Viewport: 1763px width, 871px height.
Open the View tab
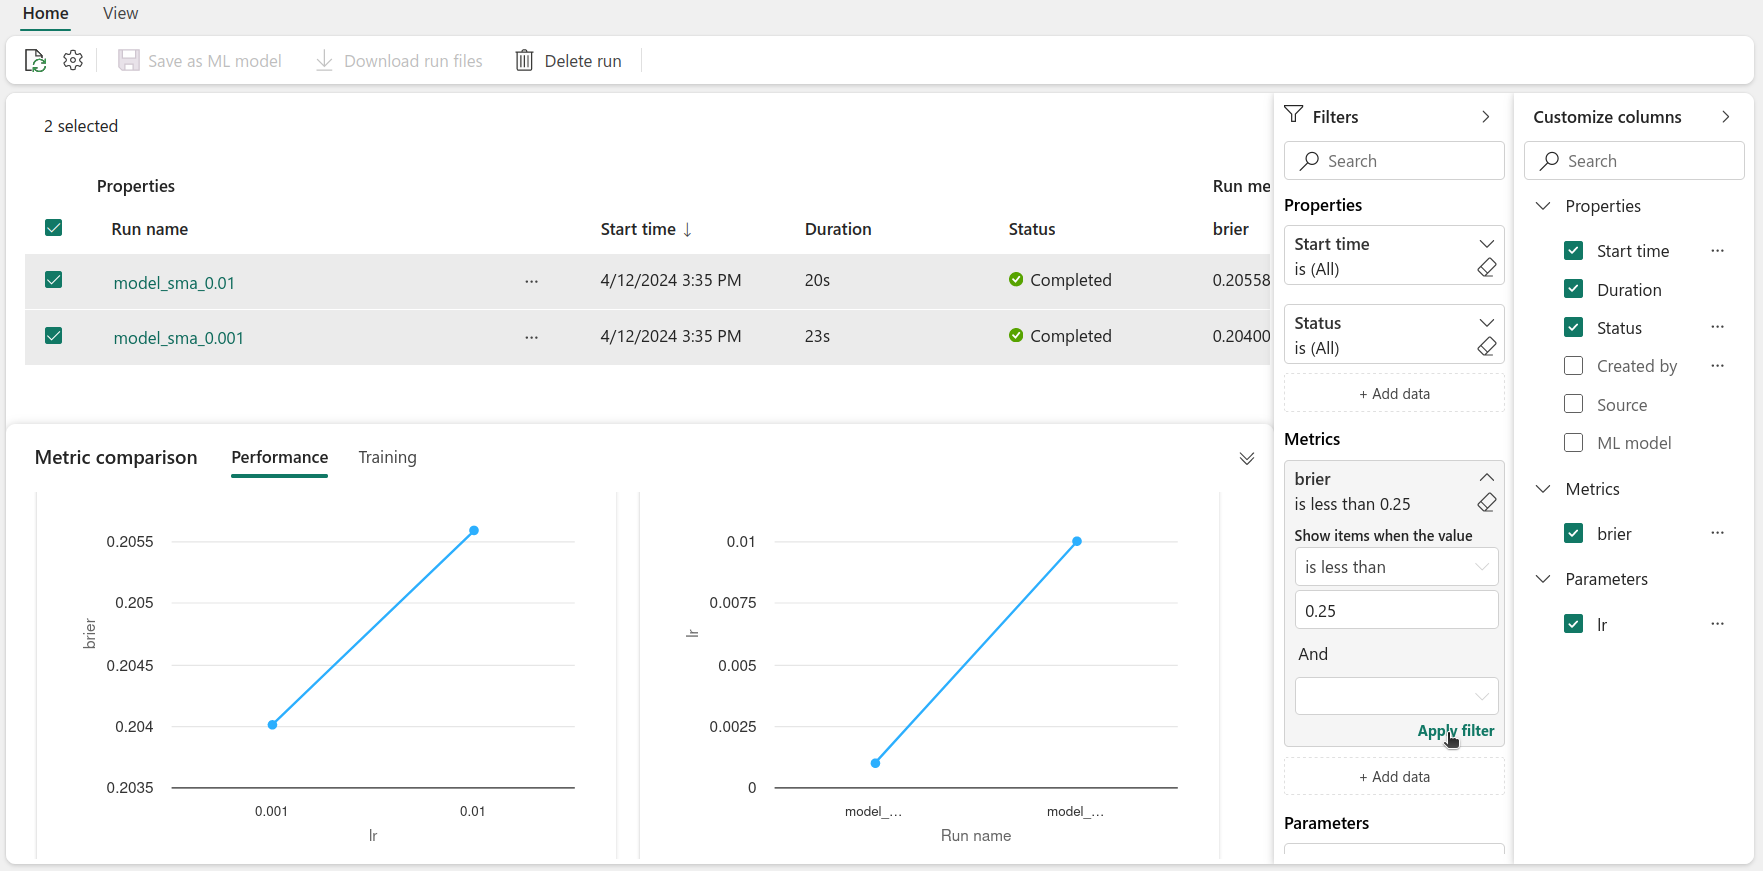coord(120,13)
